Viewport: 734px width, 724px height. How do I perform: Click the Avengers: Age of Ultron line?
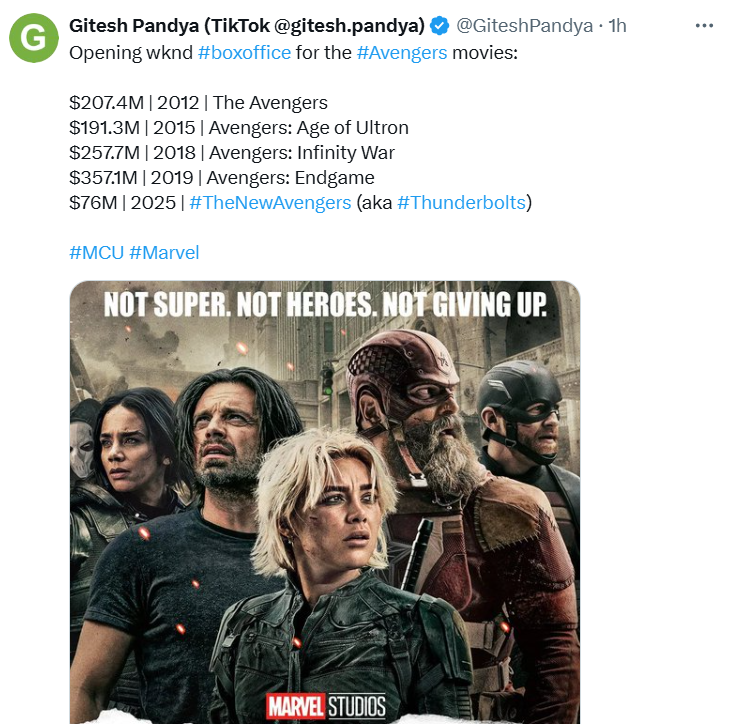[239, 127]
